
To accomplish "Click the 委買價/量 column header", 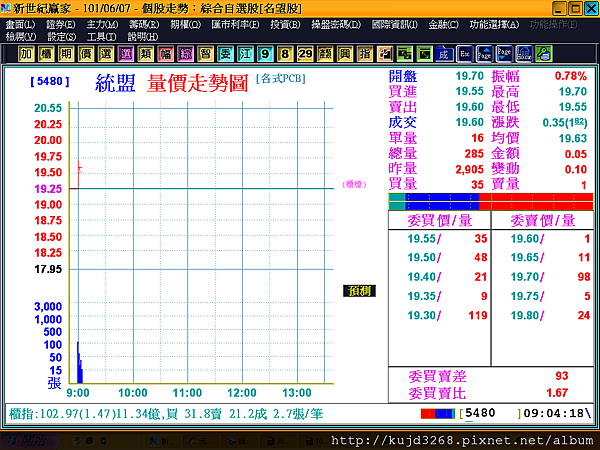I will [440, 220].
